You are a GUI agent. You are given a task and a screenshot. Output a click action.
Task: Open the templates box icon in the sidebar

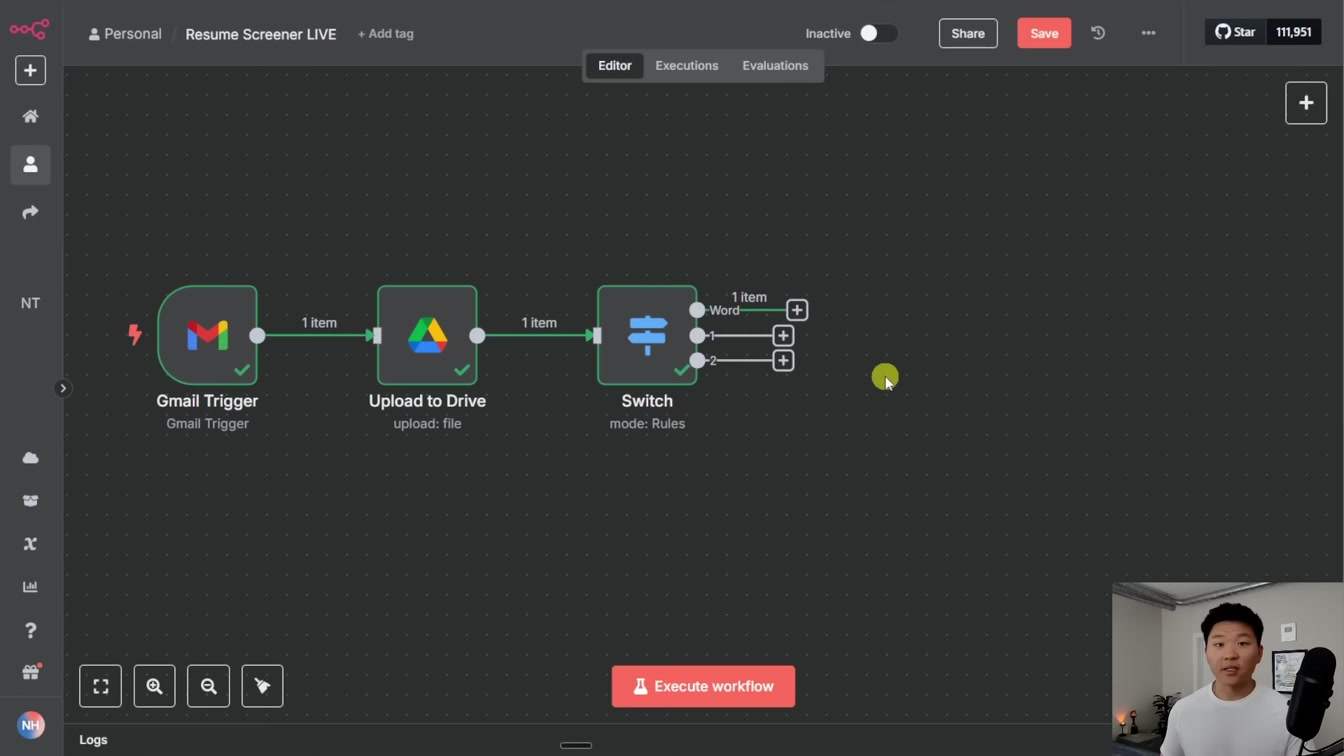[x=30, y=501]
